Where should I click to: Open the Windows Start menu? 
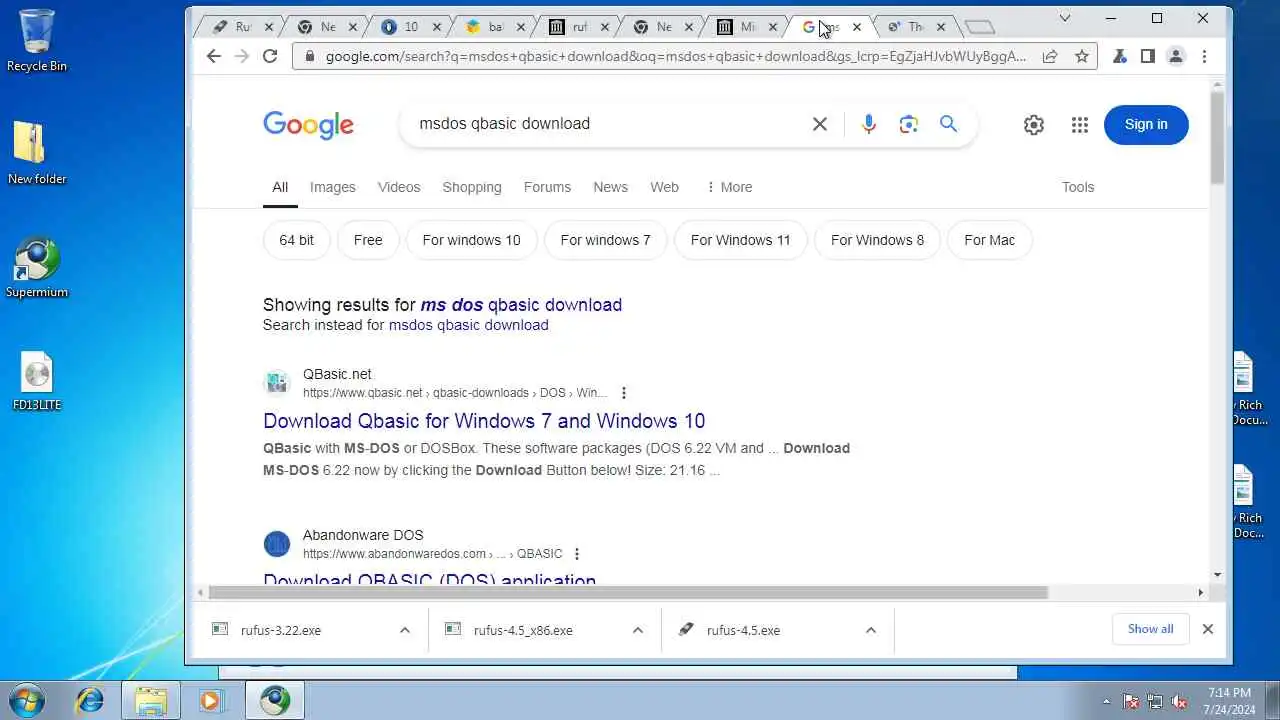coord(27,699)
